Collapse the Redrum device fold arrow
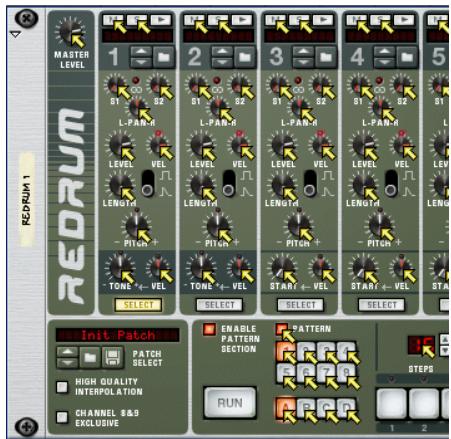Screen dimensions: 451x439 click(x=16, y=34)
